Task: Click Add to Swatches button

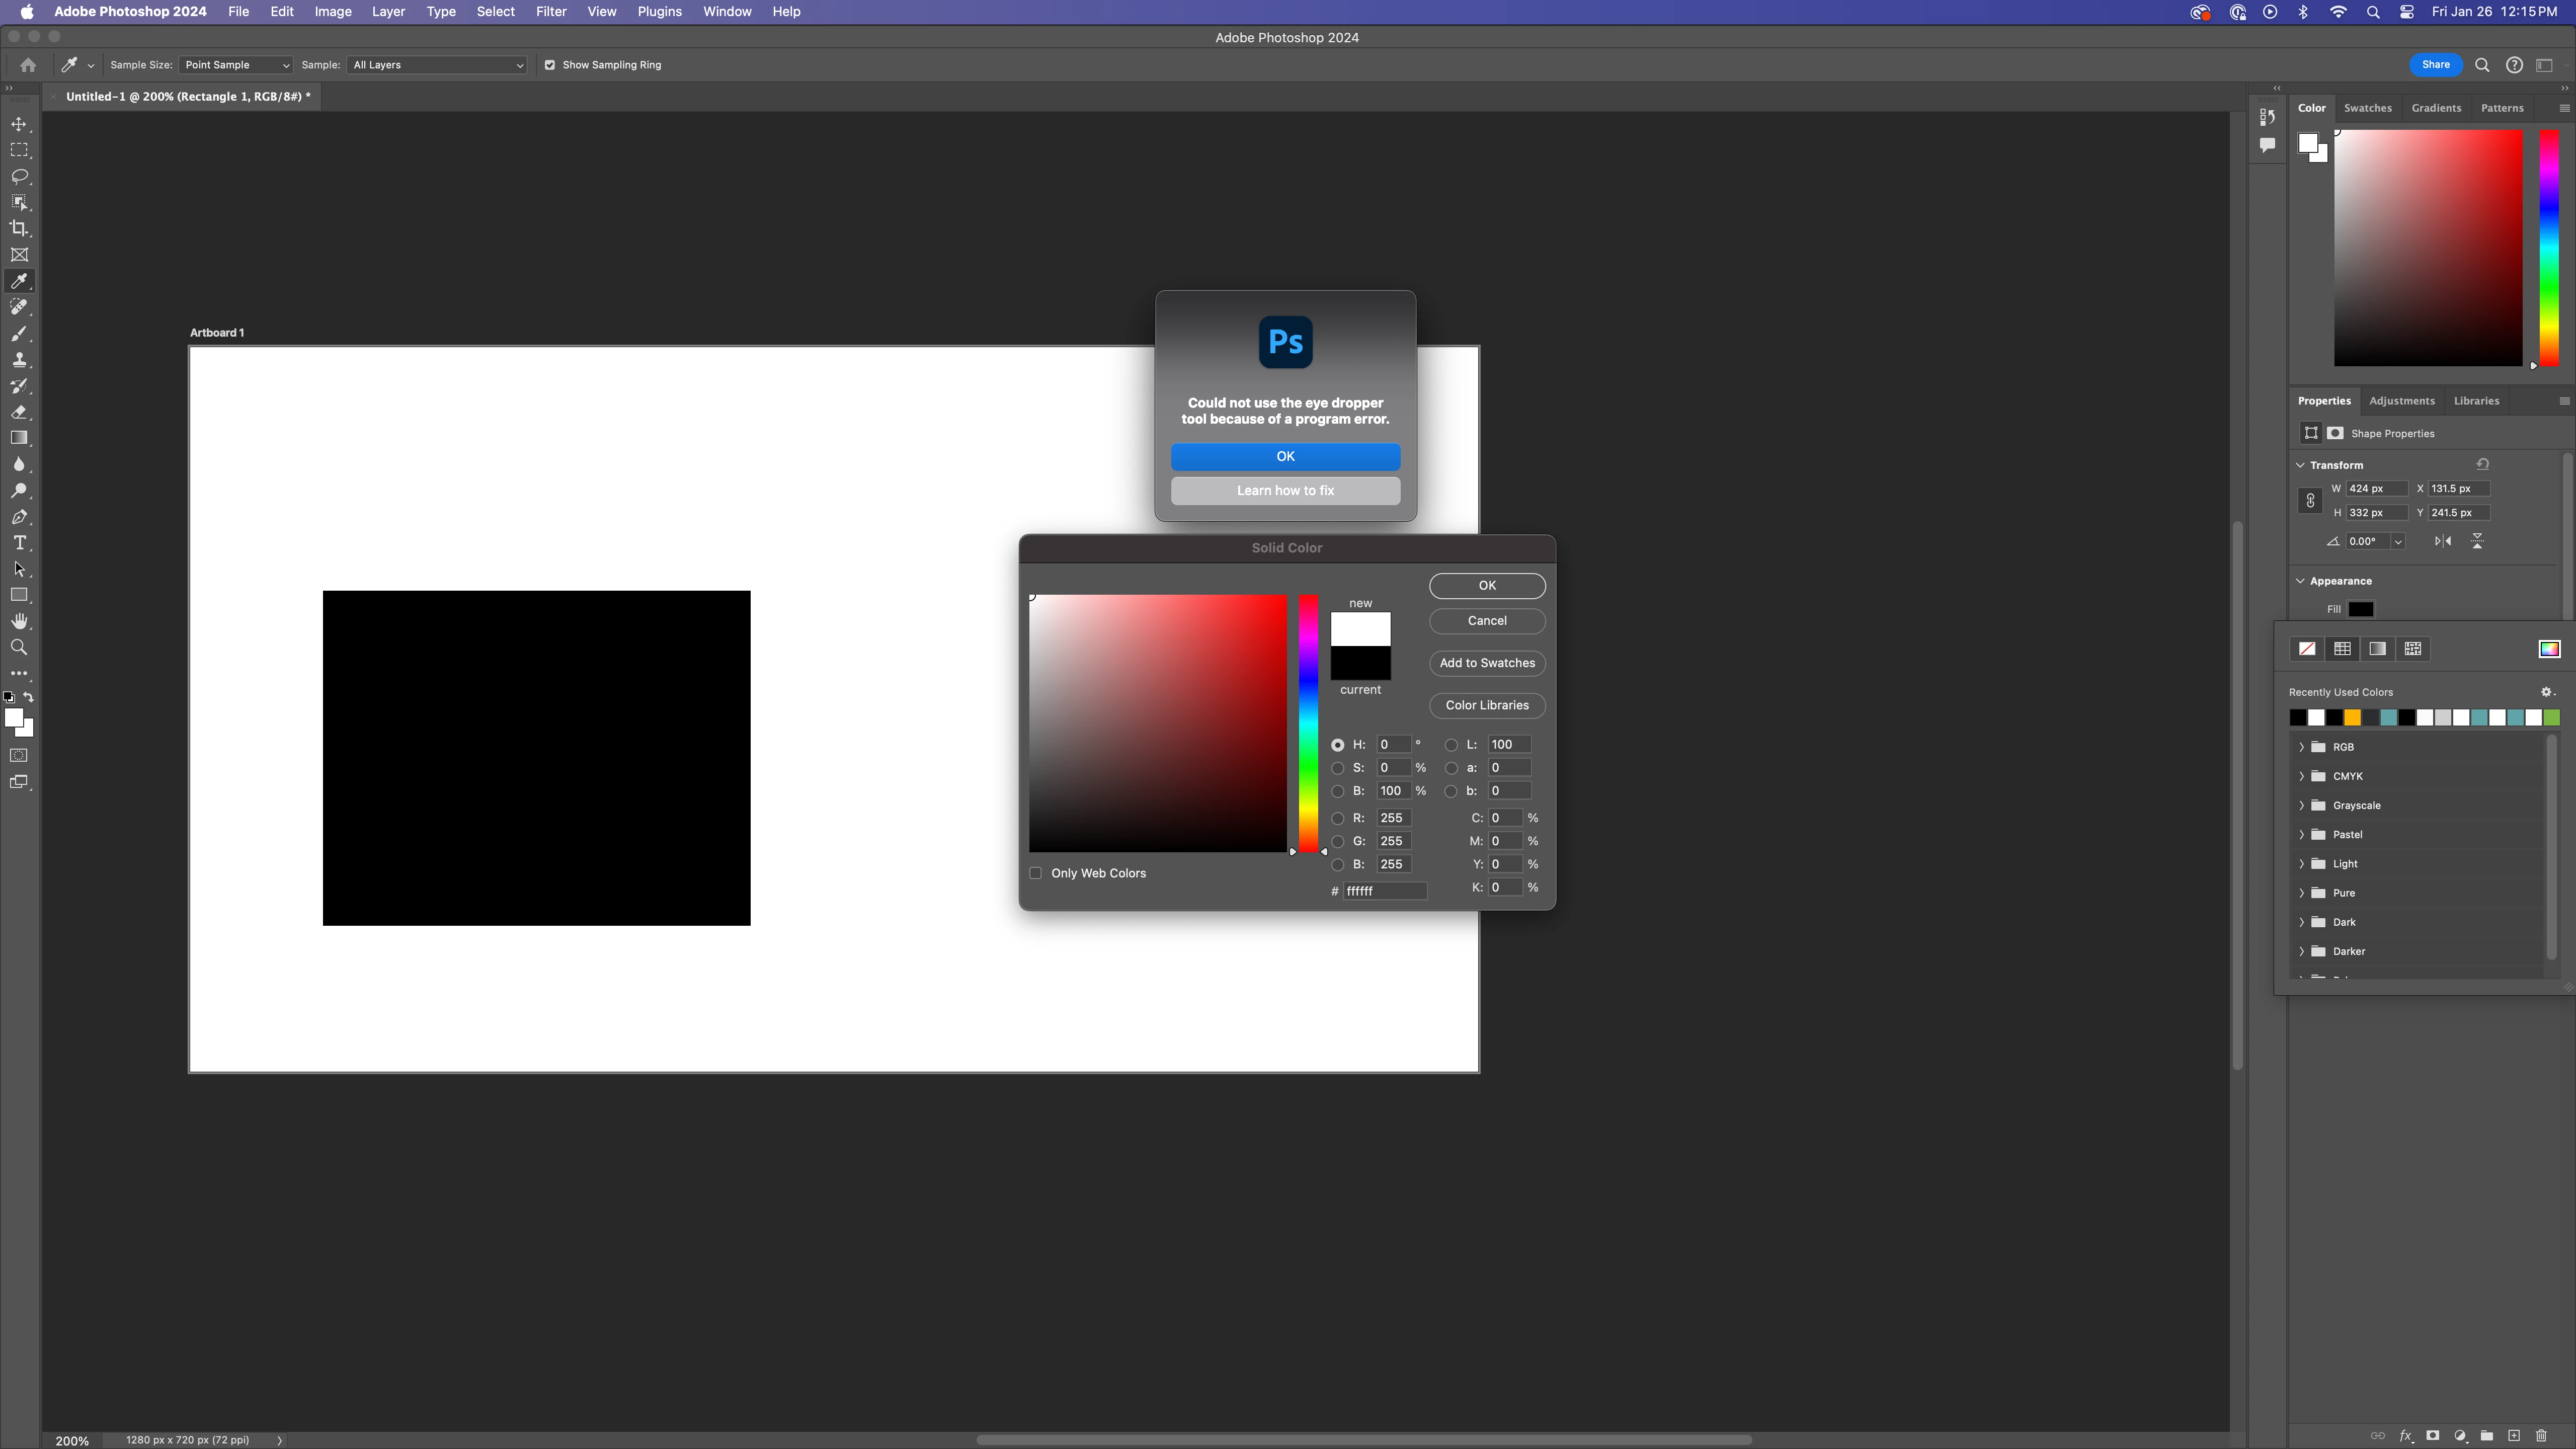Action: pyautogui.click(x=1486, y=663)
